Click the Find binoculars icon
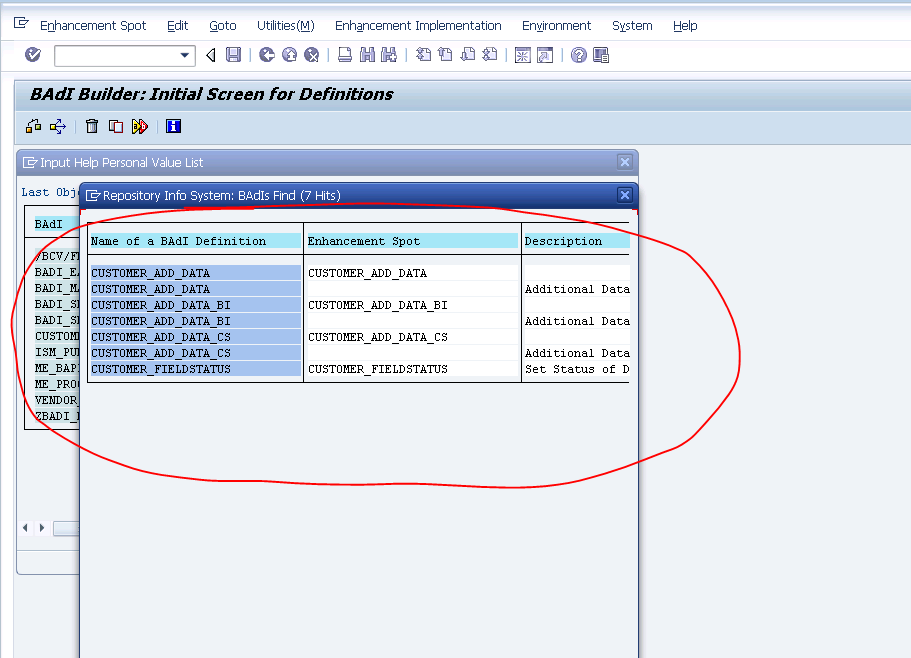This screenshot has width=911, height=658. (365, 55)
